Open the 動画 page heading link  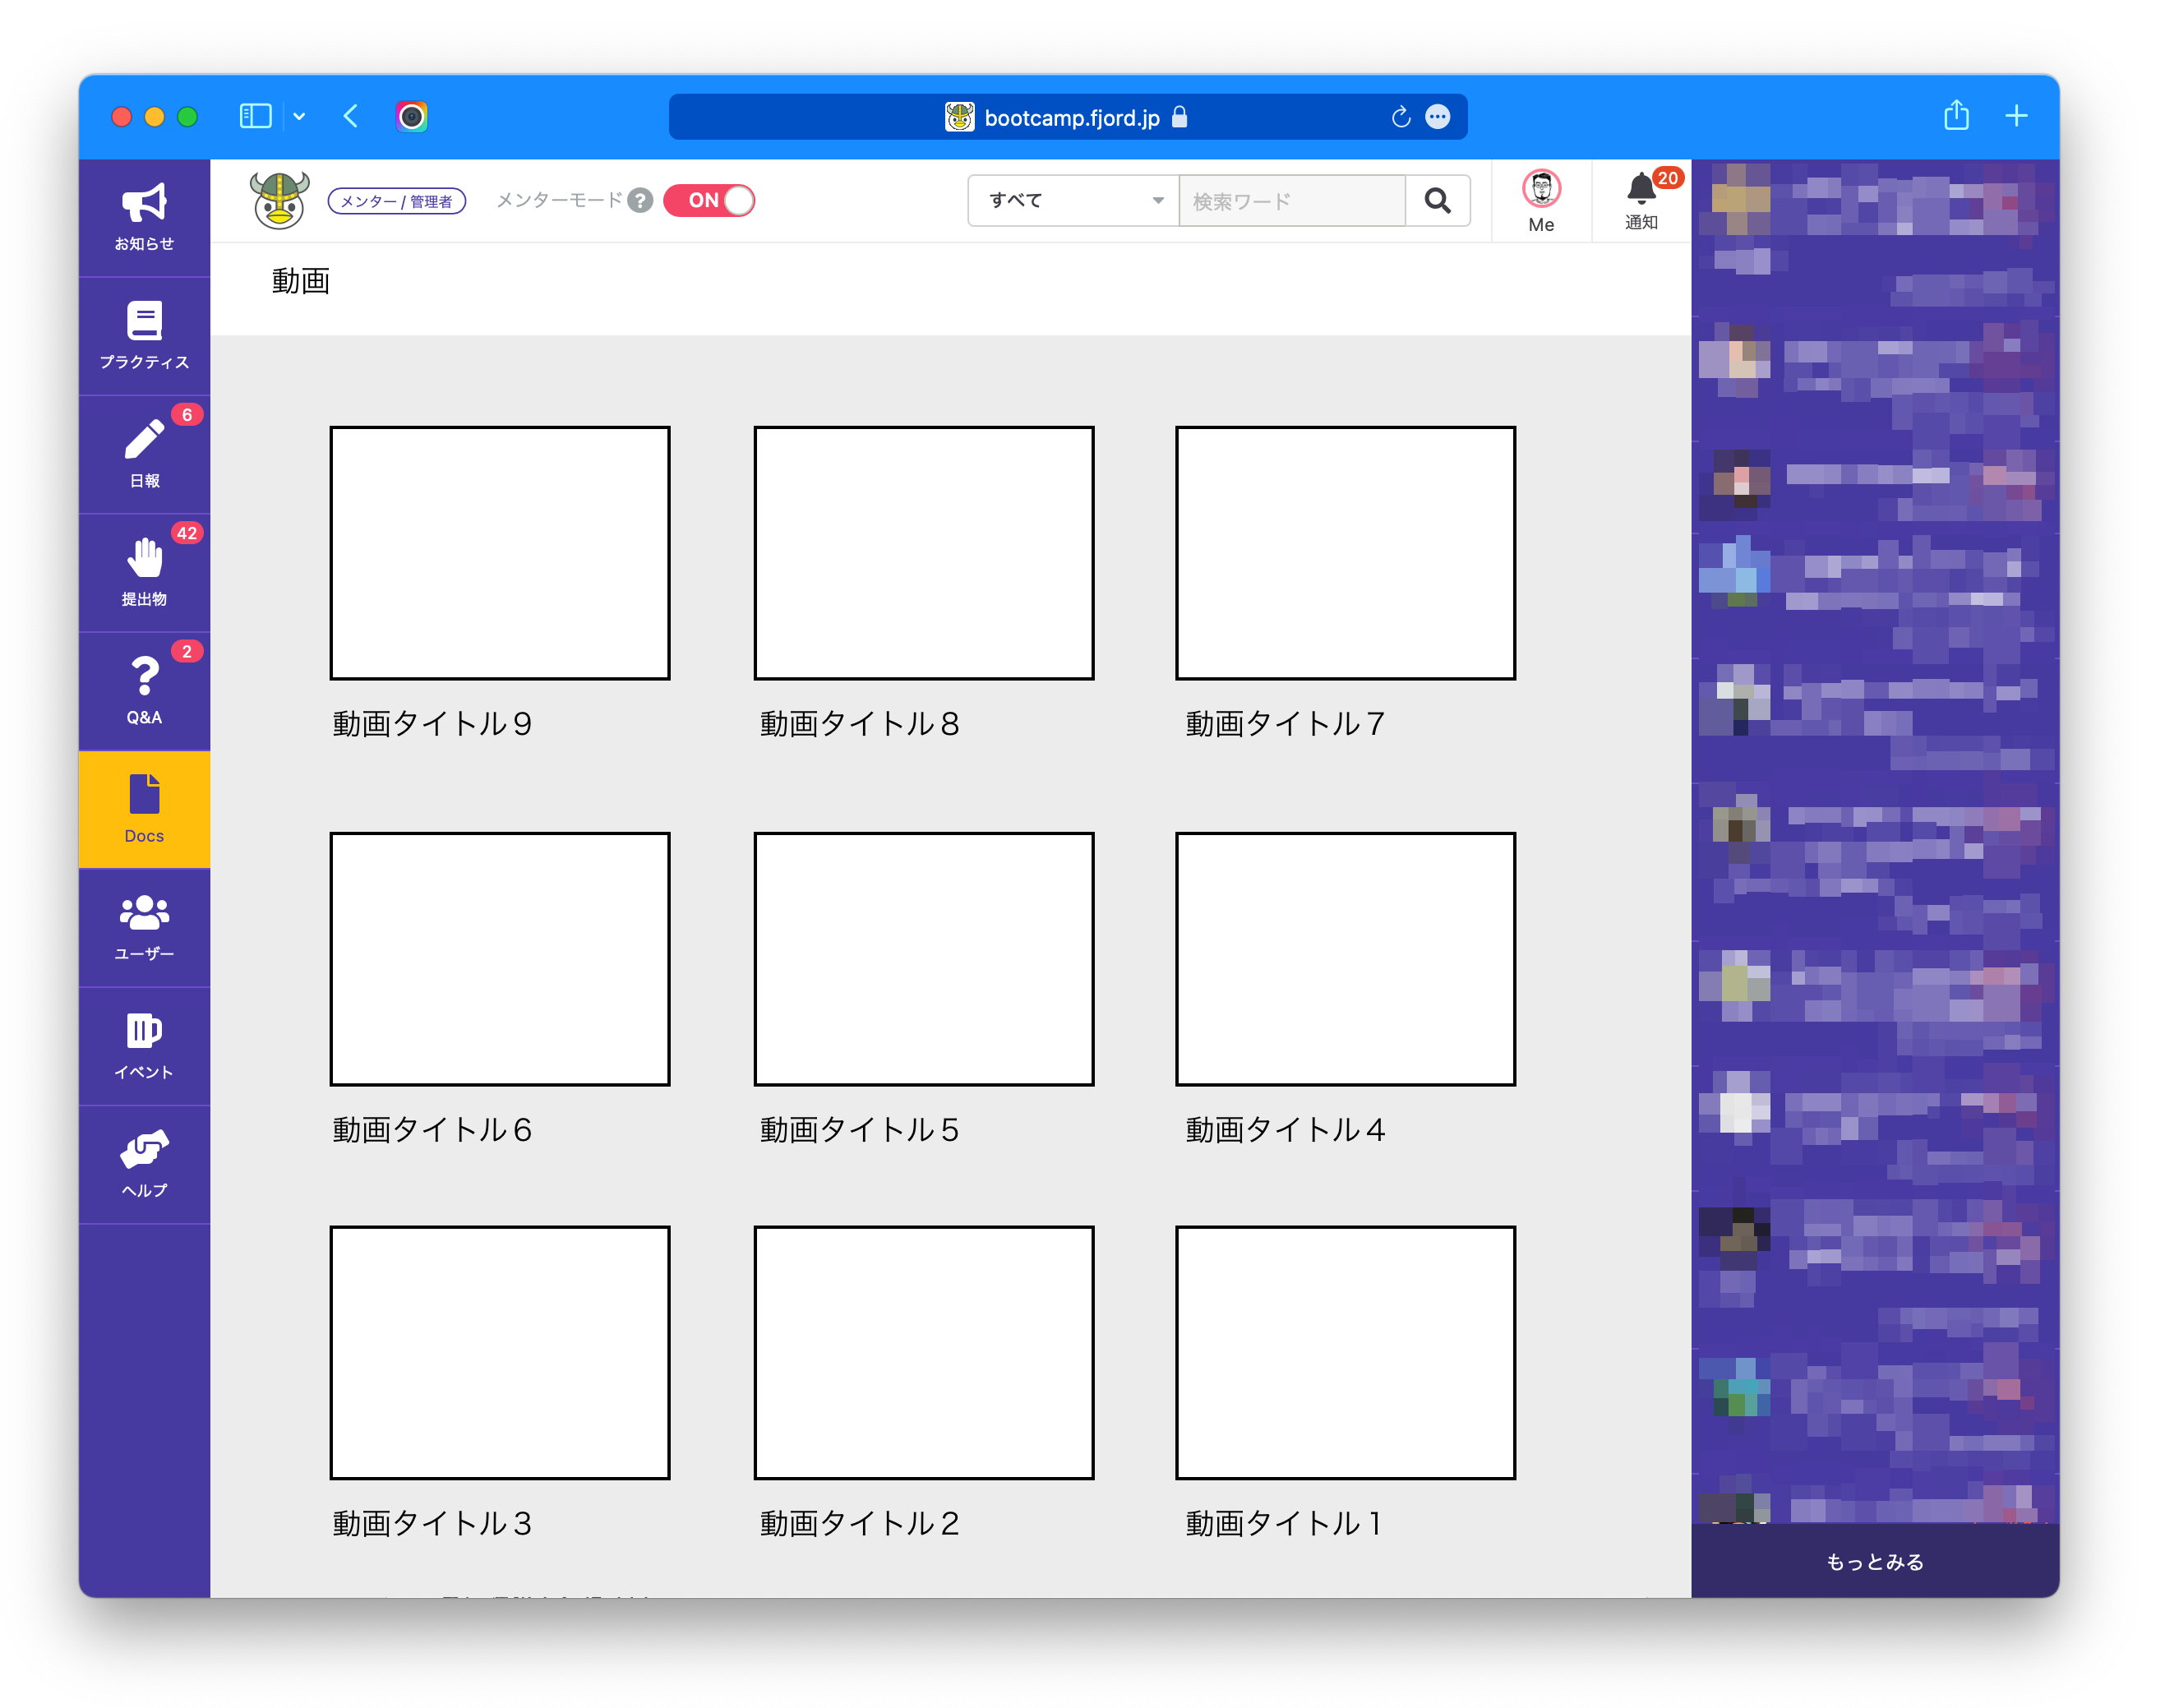coord(299,282)
